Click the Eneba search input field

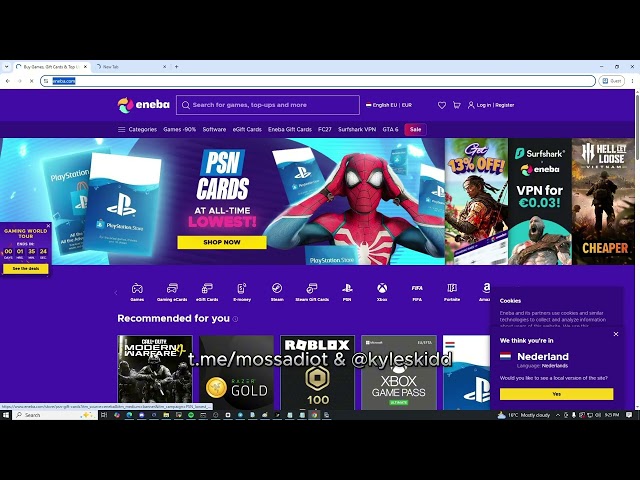coord(268,105)
